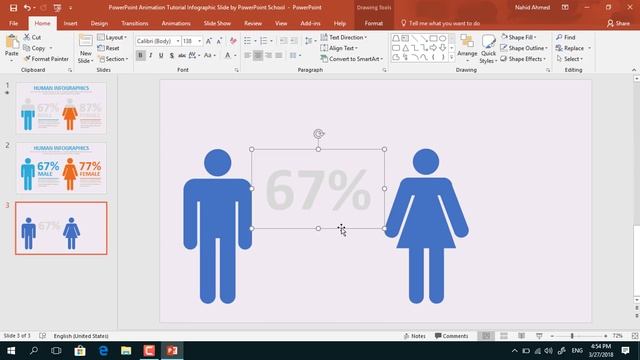Open Windows Start menu
This screenshot has height=360, width=640.
click(x=11, y=351)
